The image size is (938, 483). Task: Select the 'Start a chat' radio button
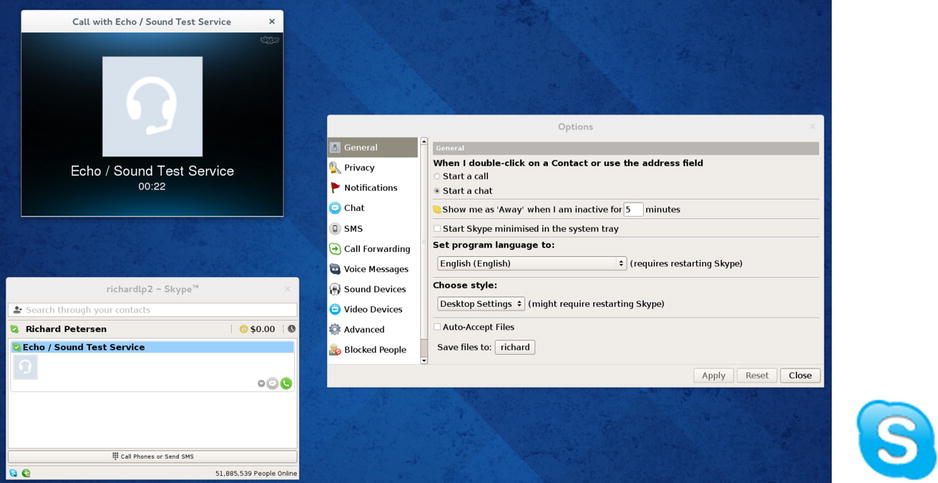point(437,191)
